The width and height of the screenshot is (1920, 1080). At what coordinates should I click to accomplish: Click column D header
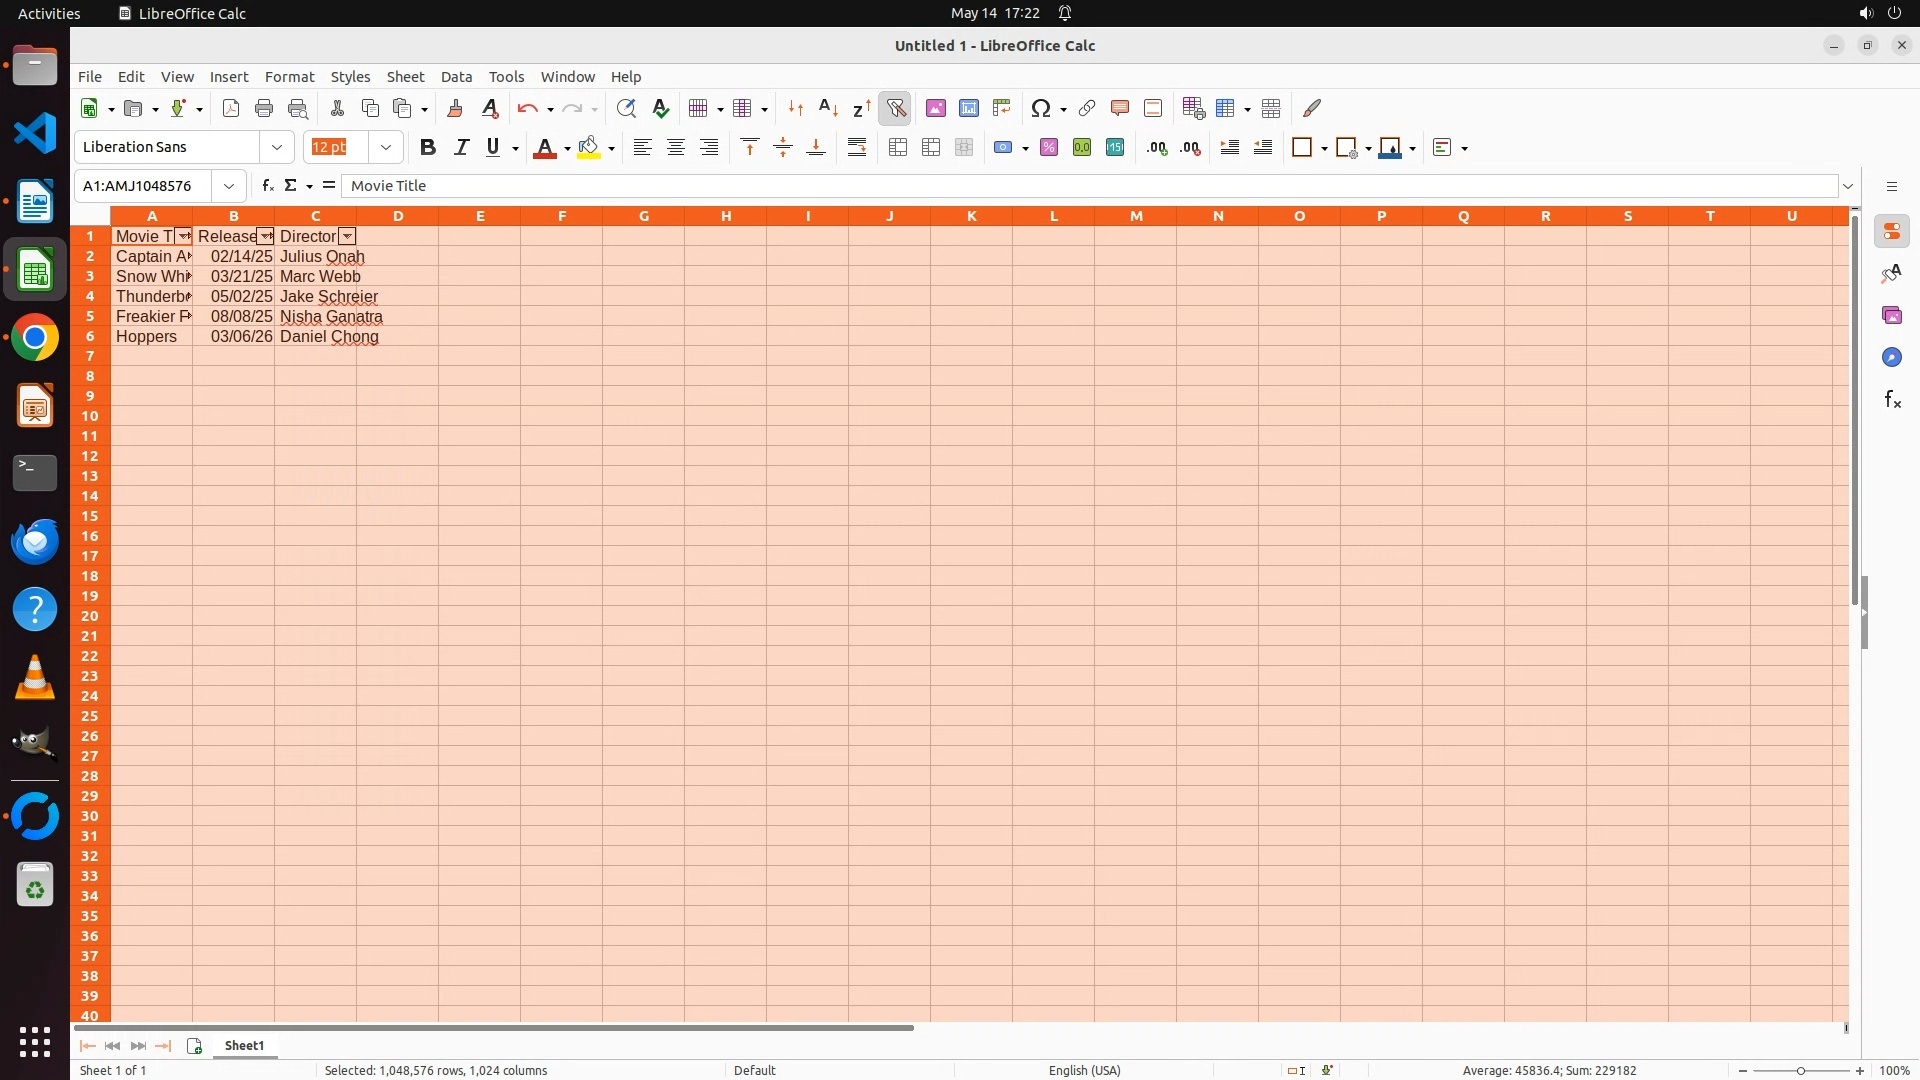point(398,215)
